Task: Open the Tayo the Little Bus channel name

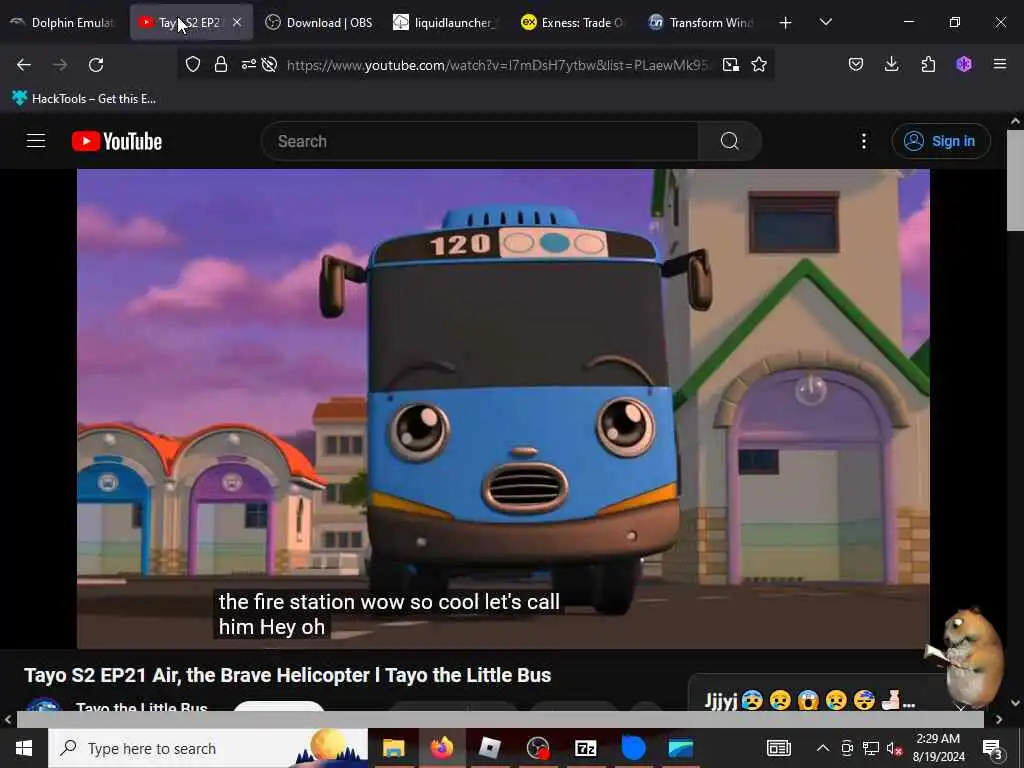Action: pyautogui.click(x=142, y=707)
